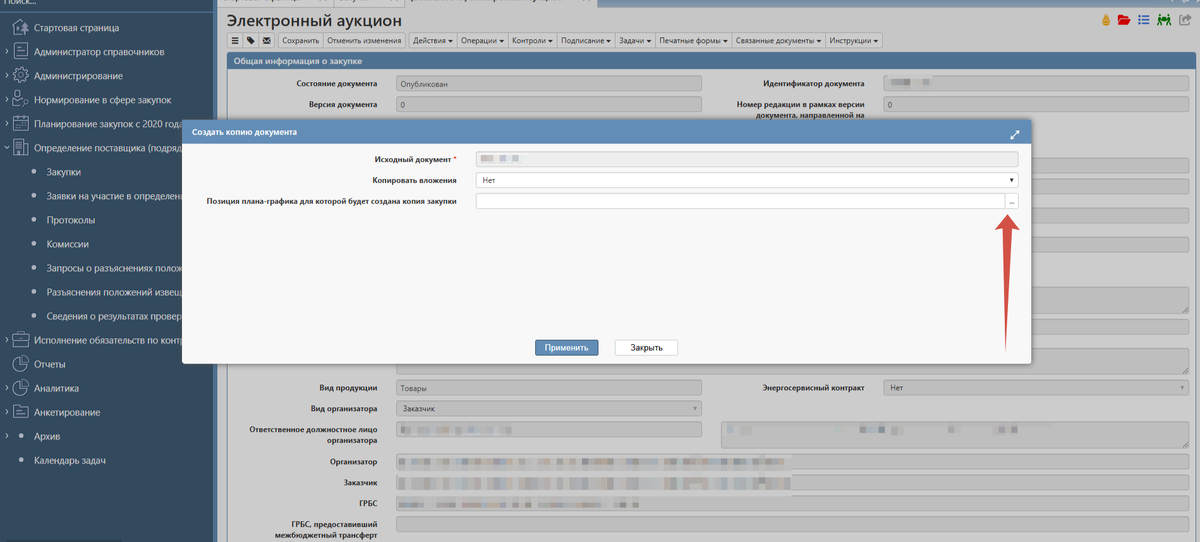Open the Копировать вложения dropdown
The height and width of the screenshot is (542, 1200).
point(747,180)
